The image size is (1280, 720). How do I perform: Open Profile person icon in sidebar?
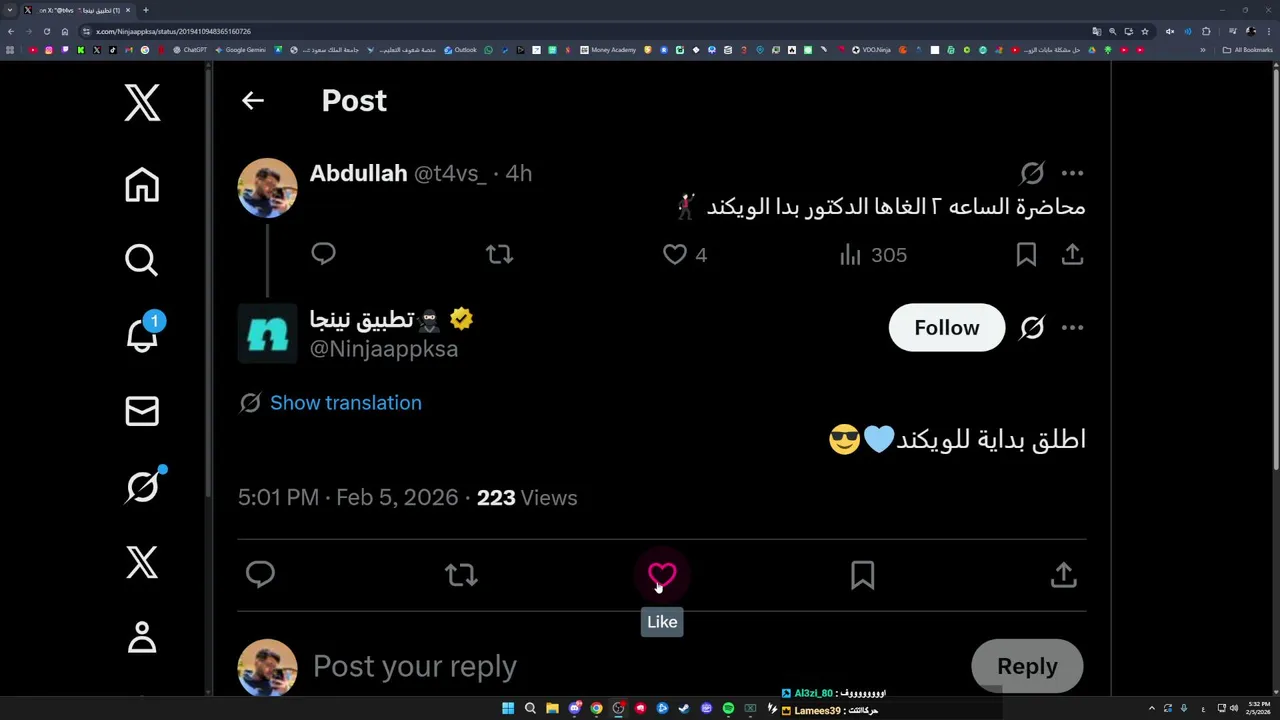(142, 637)
